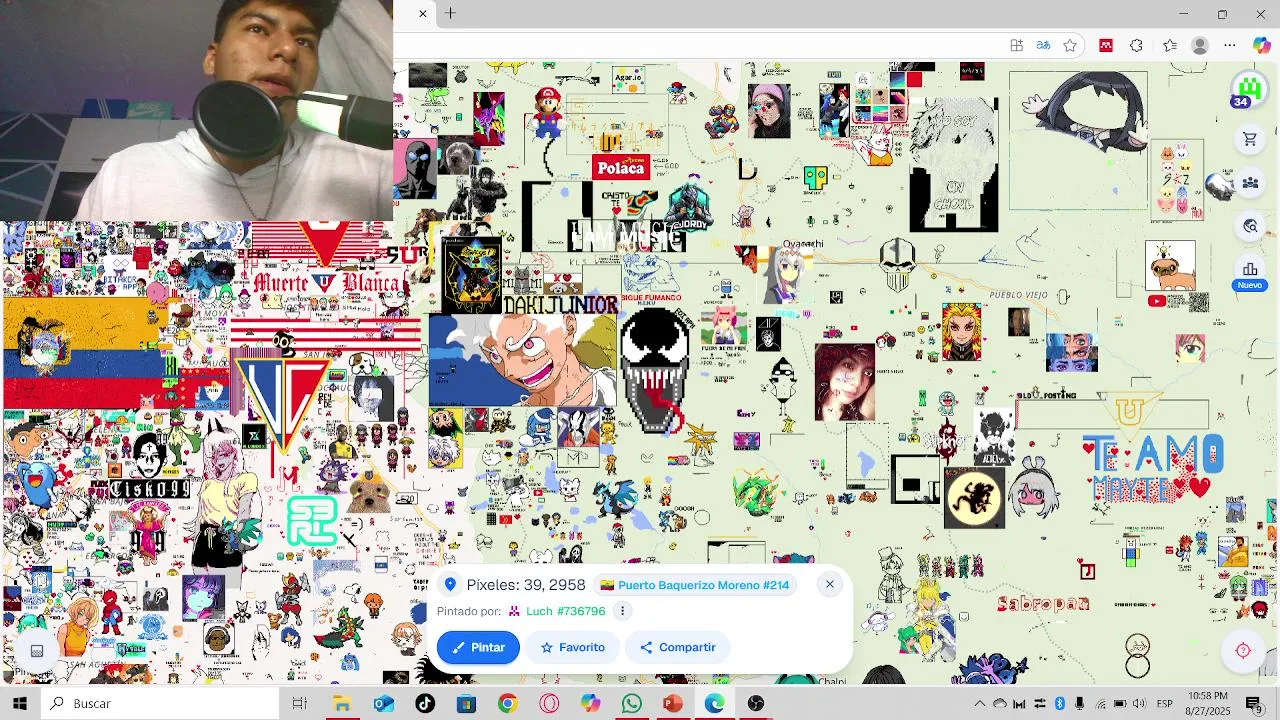Image resolution: width=1280 pixels, height=720 pixels.
Task: Click the Buscar taskbar search box
Action: [160, 703]
